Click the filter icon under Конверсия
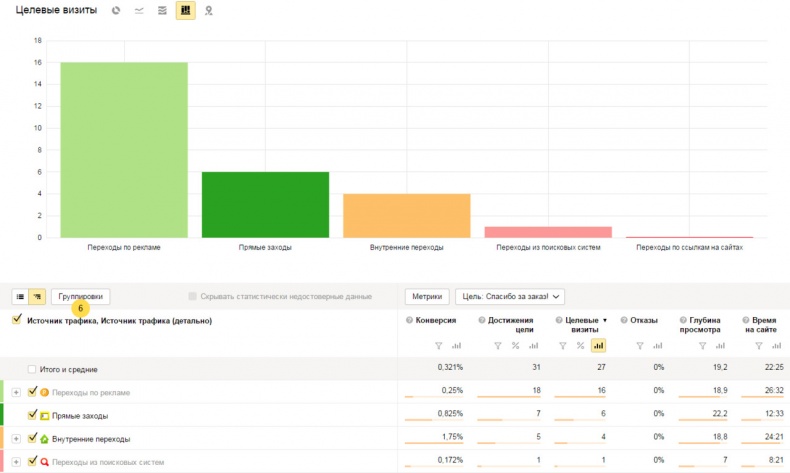Image resolution: width=790 pixels, height=473 pixels. tap(438, 346)
